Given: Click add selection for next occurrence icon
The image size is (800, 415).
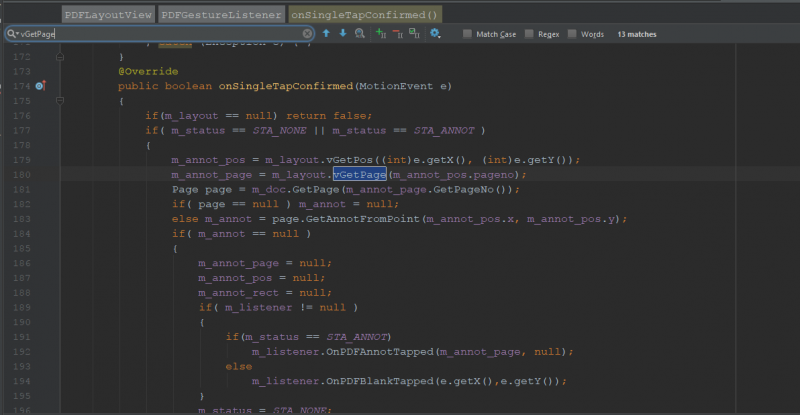Looking at the screenshot, I should tap(380, 34).
